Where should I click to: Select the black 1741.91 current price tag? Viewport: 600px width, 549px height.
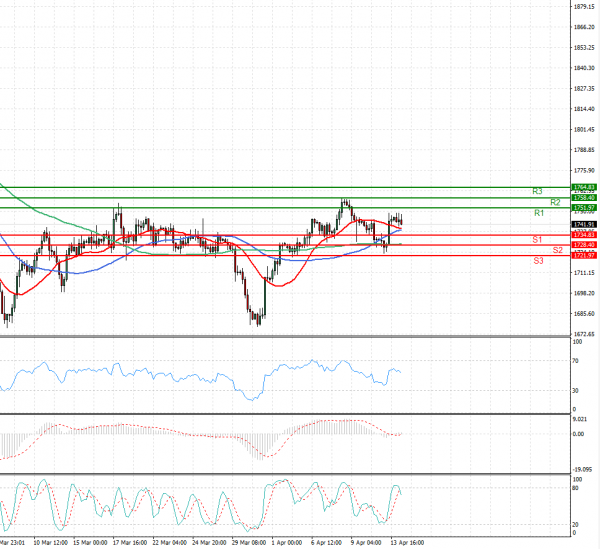[584, 224]
